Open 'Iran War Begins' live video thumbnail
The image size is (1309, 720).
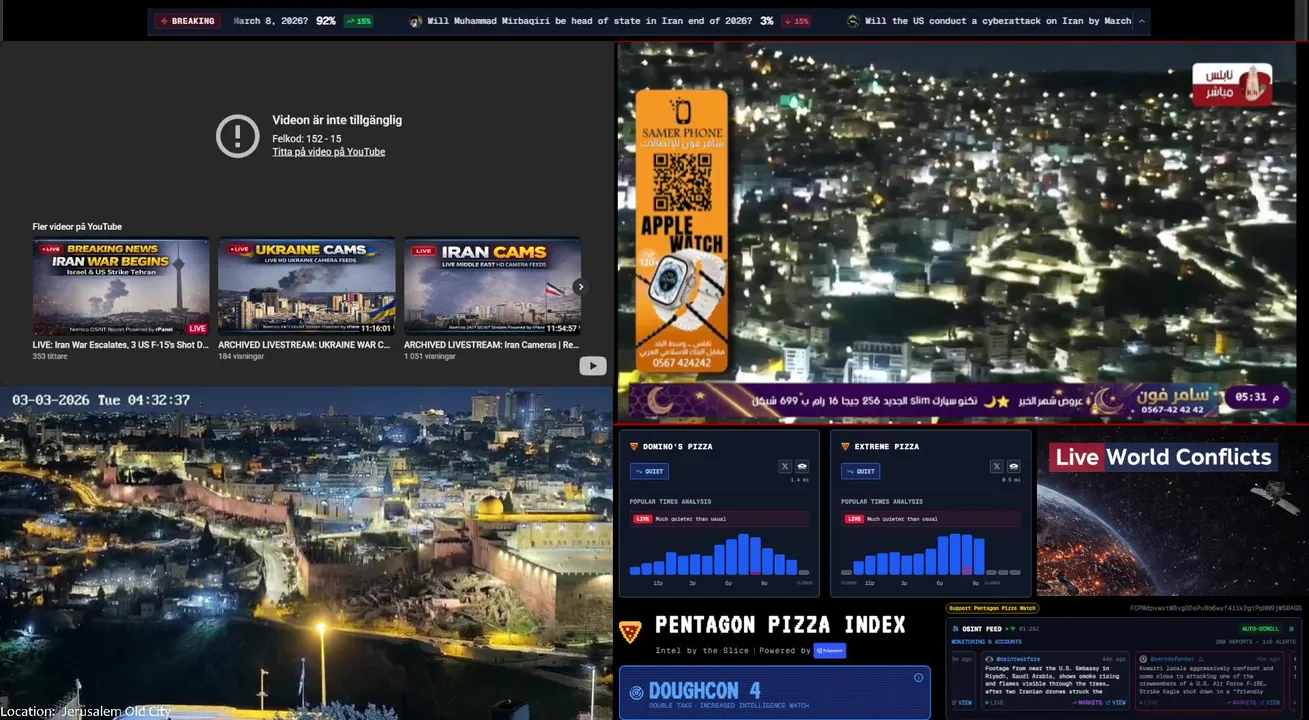(x=121, y=286)
